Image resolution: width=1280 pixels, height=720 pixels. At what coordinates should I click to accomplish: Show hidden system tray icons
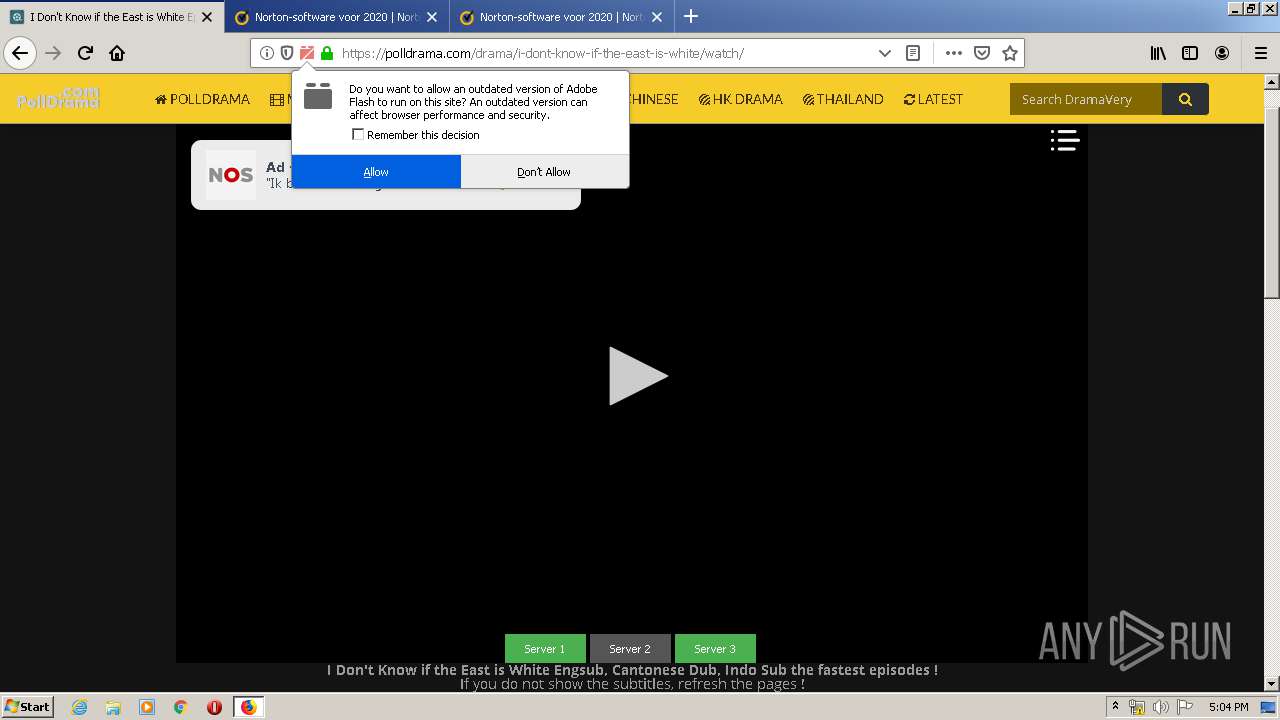click(1116, 707)
